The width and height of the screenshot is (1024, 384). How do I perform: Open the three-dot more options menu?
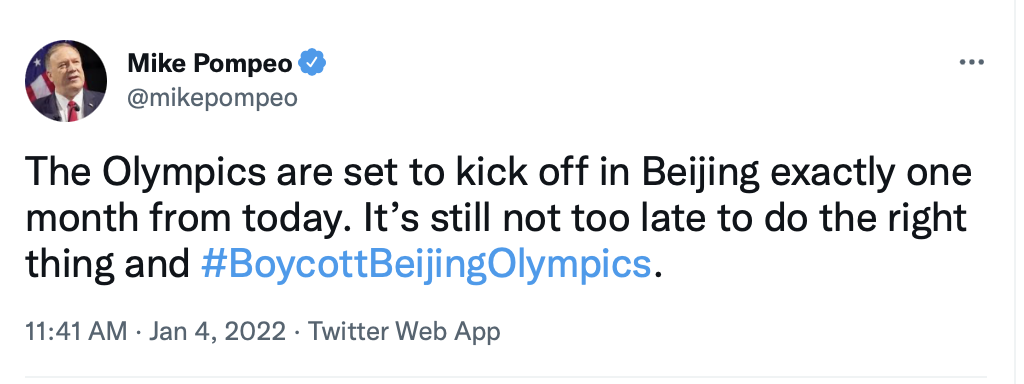(x=971, y=63)
